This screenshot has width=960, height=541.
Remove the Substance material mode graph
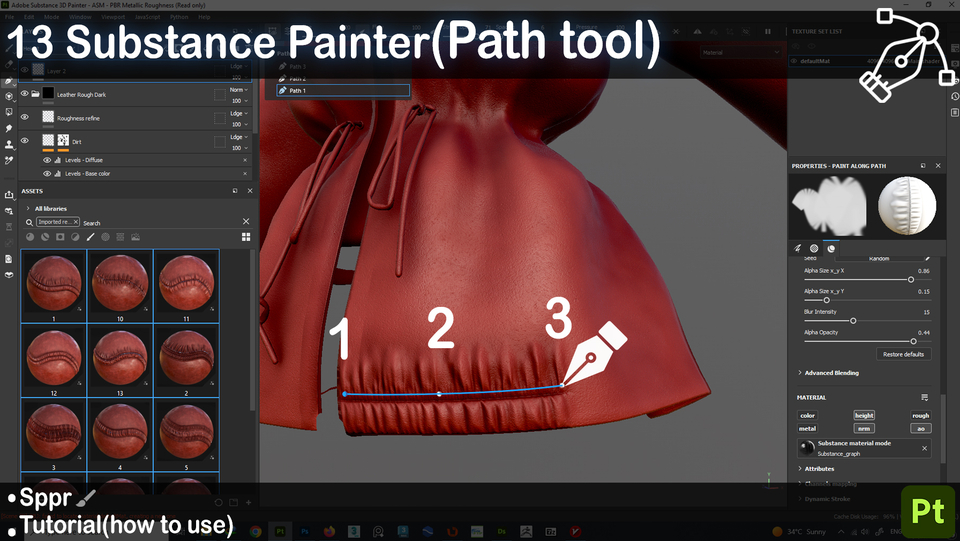click(924, 449)
